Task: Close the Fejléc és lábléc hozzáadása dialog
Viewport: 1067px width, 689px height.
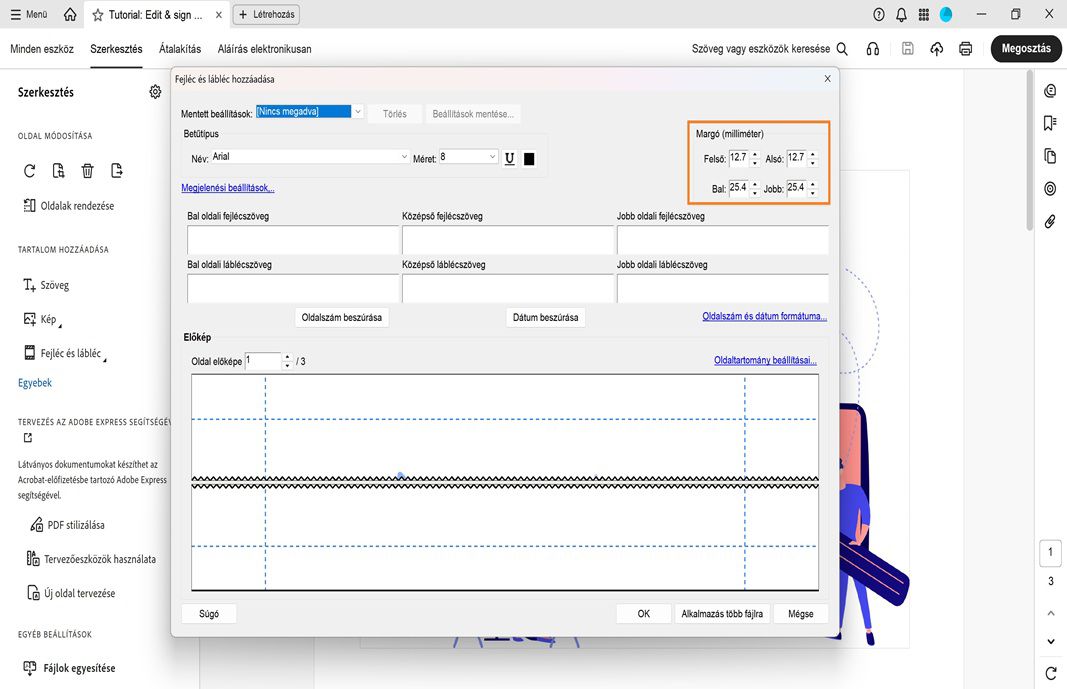Action: click(827, 79)
